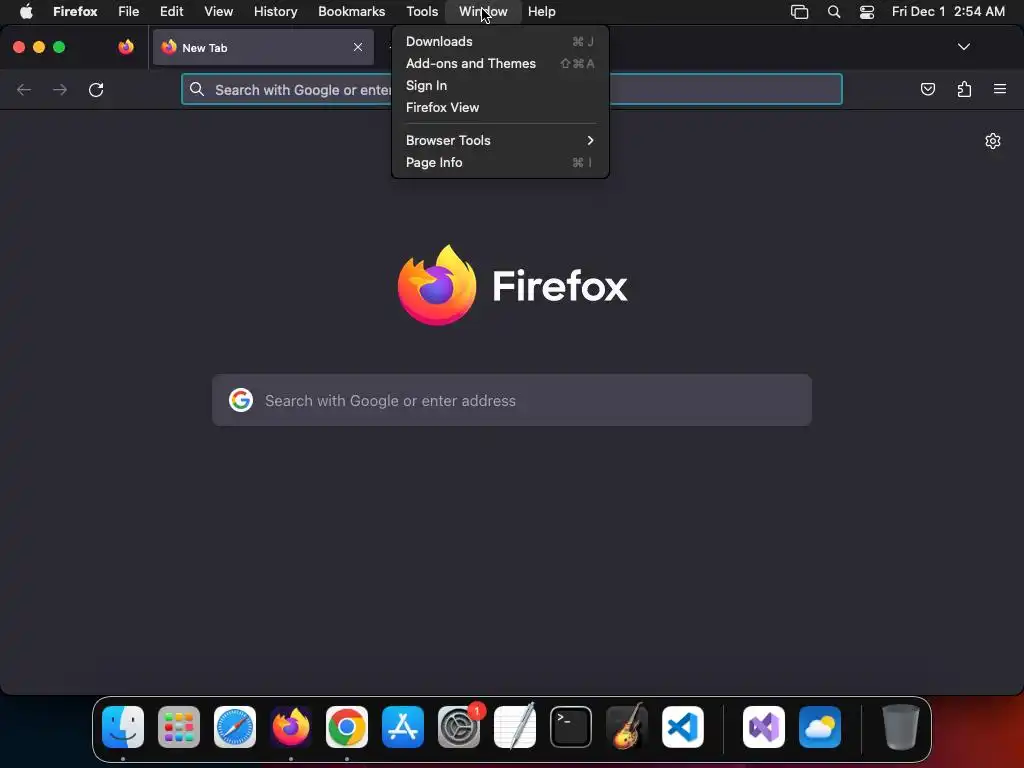Launch Visual Studio Code from the Dock
The width and height of the screenshot is (1024, 768).
683,727
